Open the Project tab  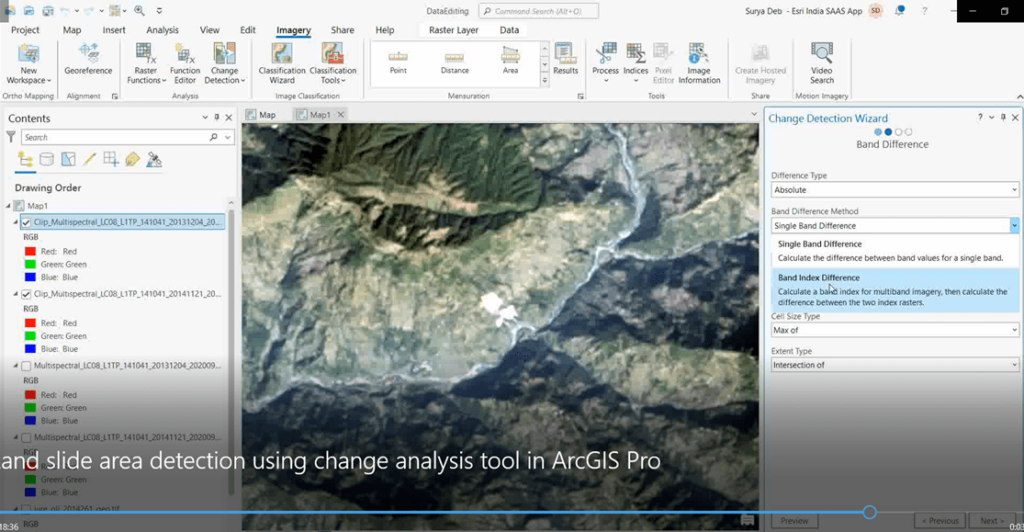point(25,30)
